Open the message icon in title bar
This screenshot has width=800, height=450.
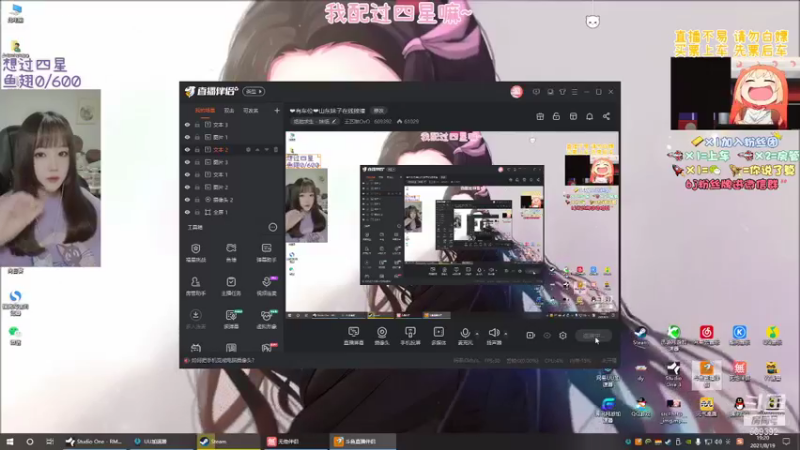(536, 92)
